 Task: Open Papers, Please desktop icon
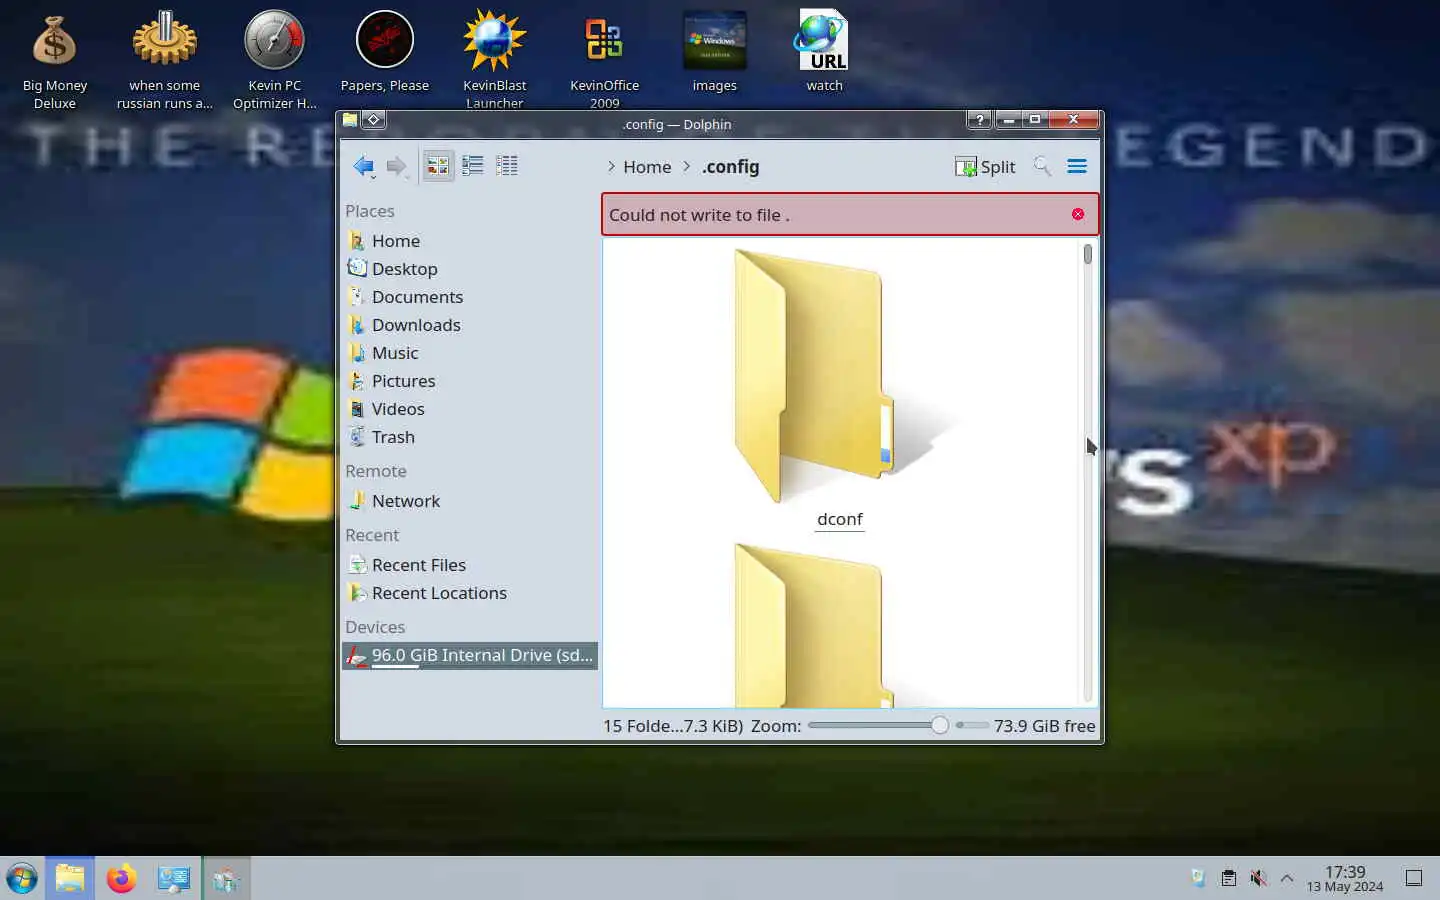point(385,52)
